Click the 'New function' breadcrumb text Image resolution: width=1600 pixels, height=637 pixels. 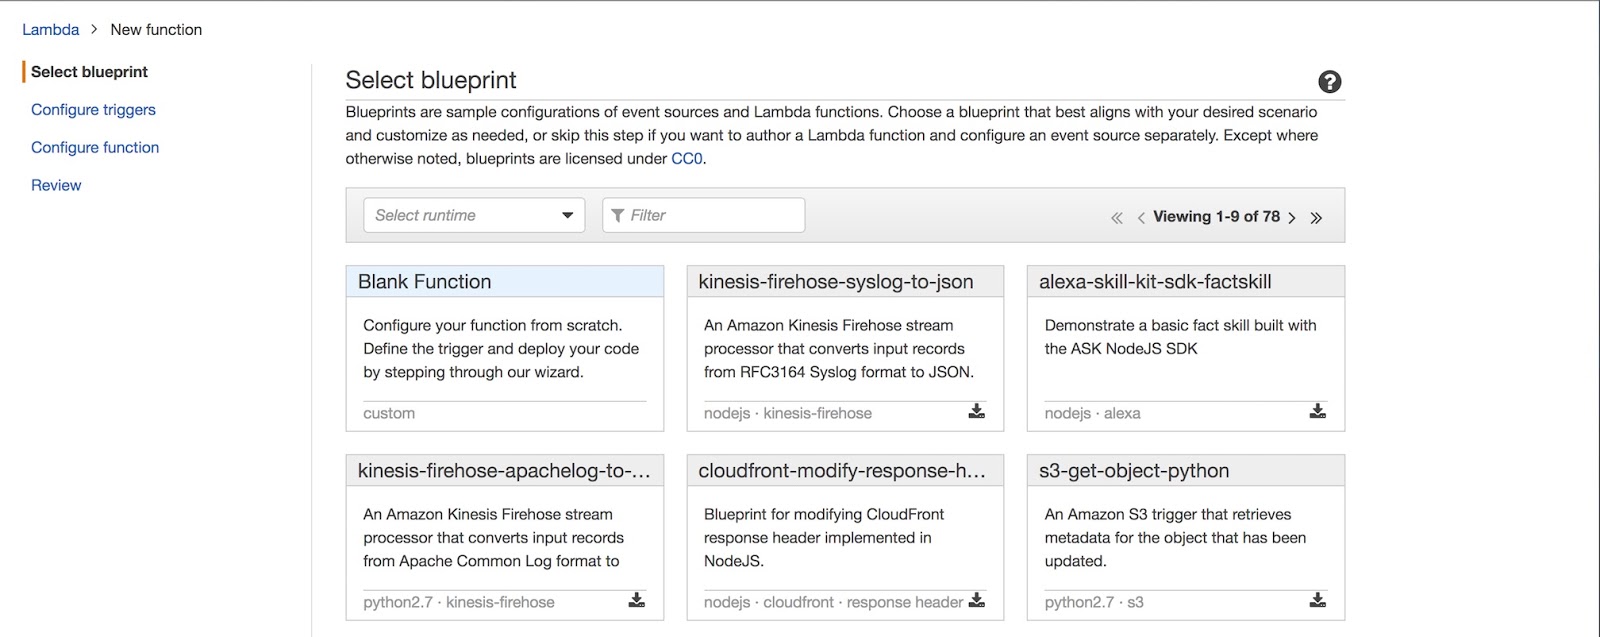coord(156,30)
